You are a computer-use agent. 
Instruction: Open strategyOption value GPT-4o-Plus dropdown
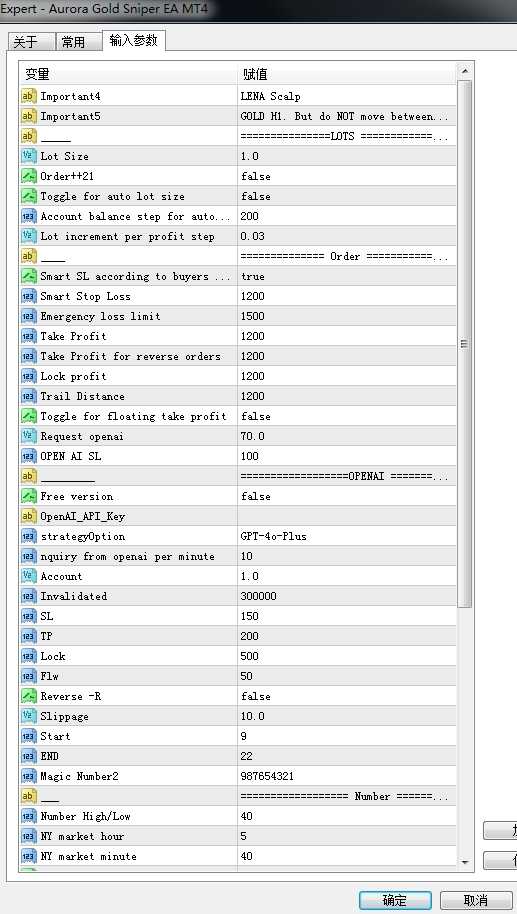(x=347, y=536)
